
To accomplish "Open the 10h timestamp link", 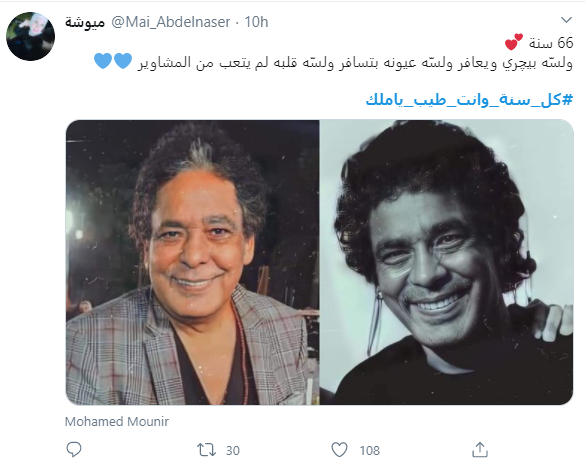I will (x=256, y=22).
